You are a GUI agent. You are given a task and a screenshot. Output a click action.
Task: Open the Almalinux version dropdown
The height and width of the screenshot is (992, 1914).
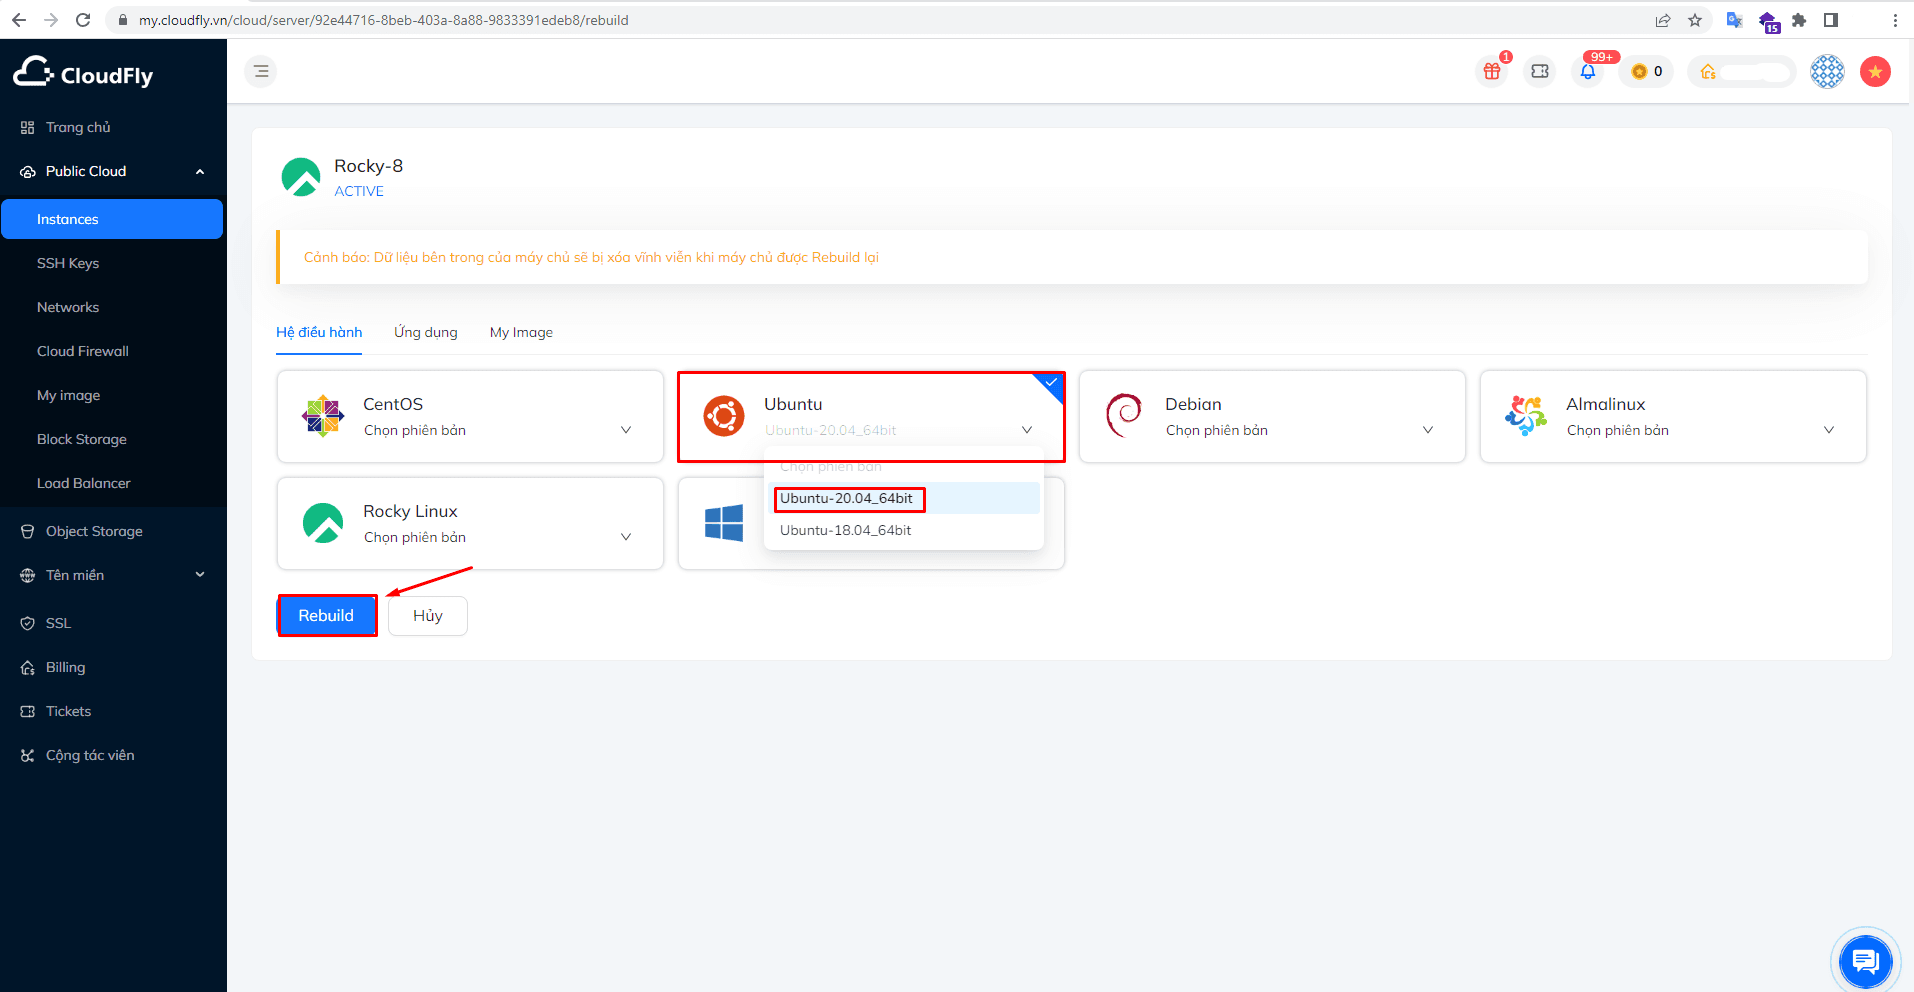click(1828, 430)
